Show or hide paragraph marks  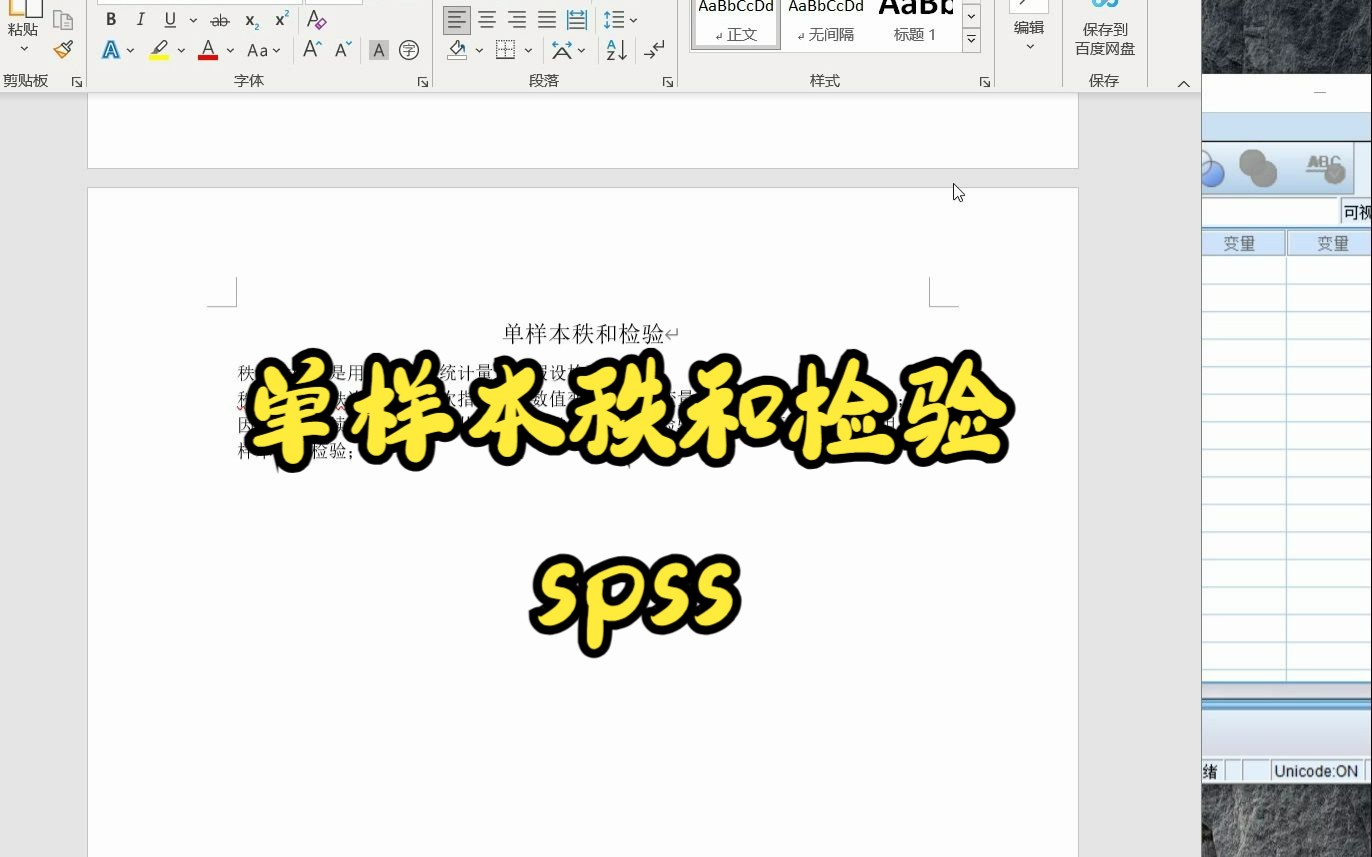point(654,50)
